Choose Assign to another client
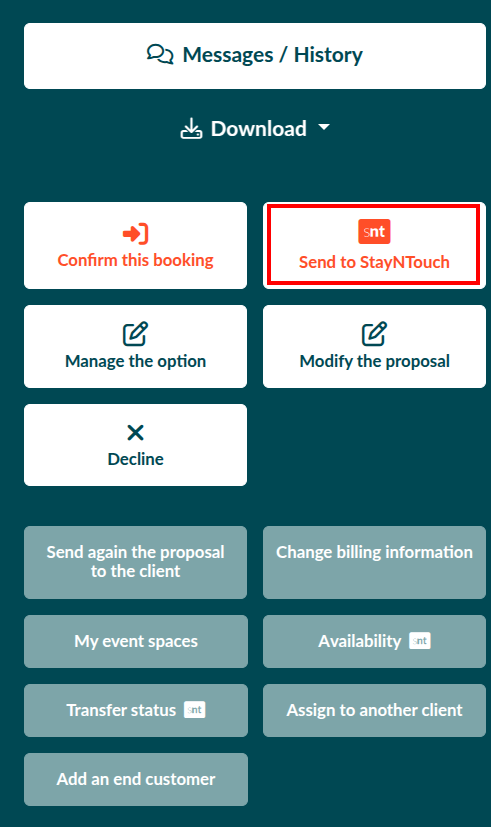 point(374,710)
